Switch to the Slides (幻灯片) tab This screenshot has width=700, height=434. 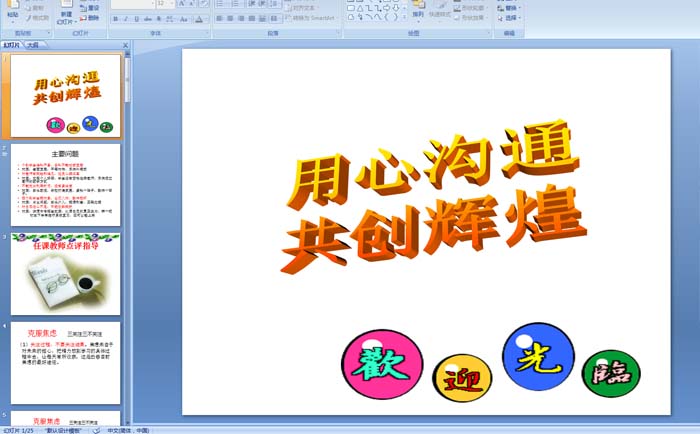(12, 45)
